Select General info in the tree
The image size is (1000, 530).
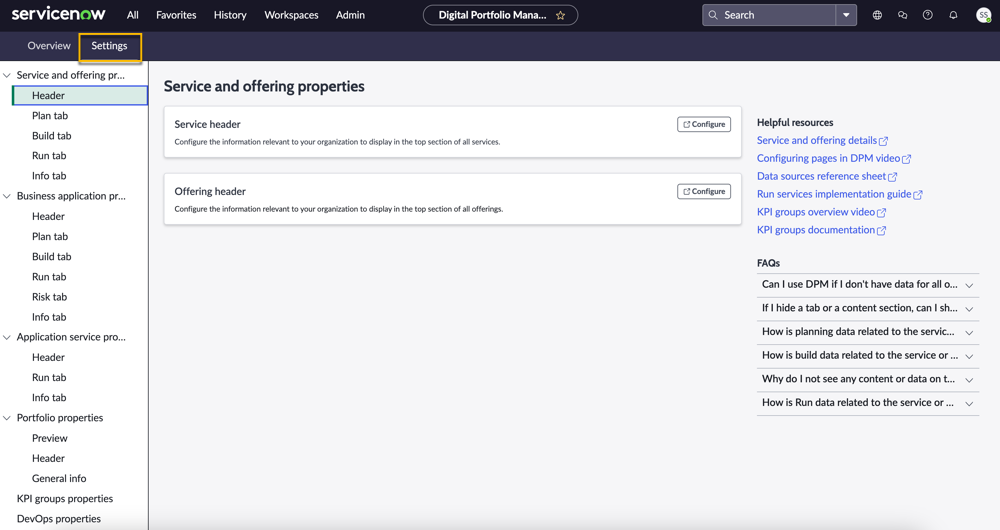click(x=59, y=478)
